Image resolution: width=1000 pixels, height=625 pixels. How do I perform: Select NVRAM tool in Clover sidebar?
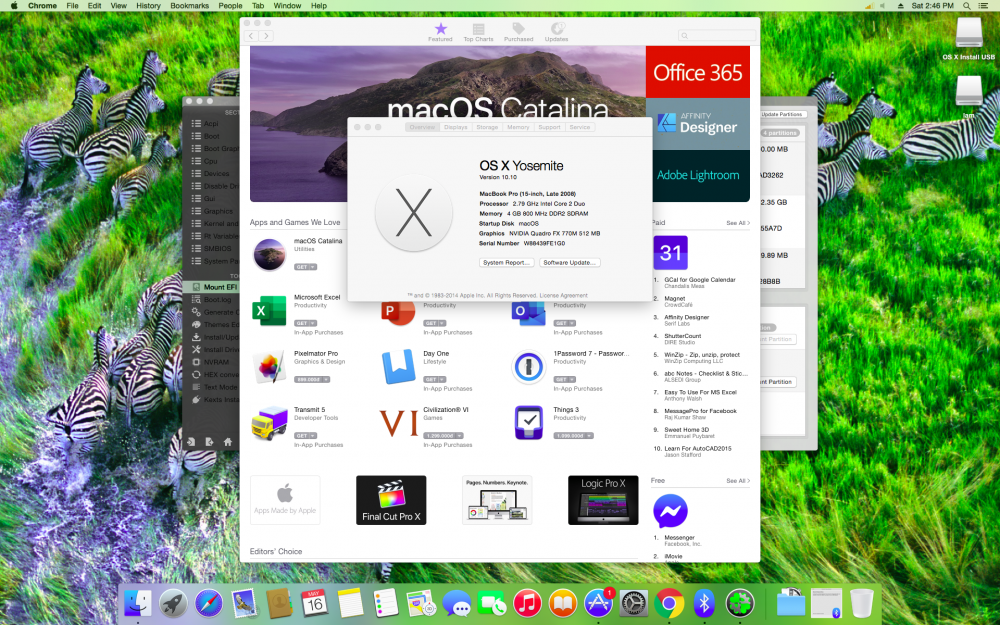211,362
